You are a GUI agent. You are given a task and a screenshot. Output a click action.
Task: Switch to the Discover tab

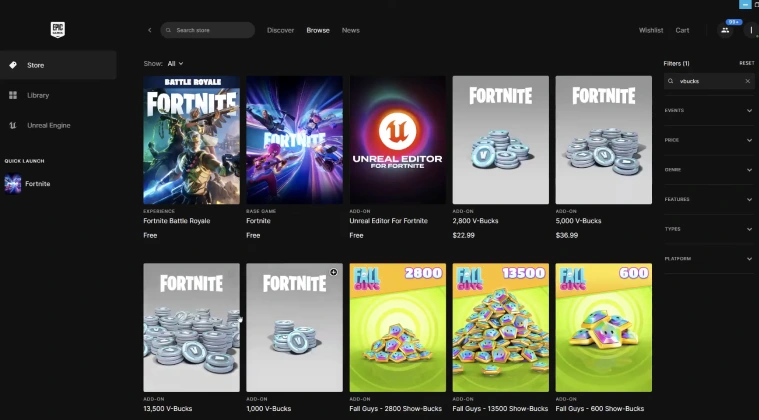click(x=280, y=30)
